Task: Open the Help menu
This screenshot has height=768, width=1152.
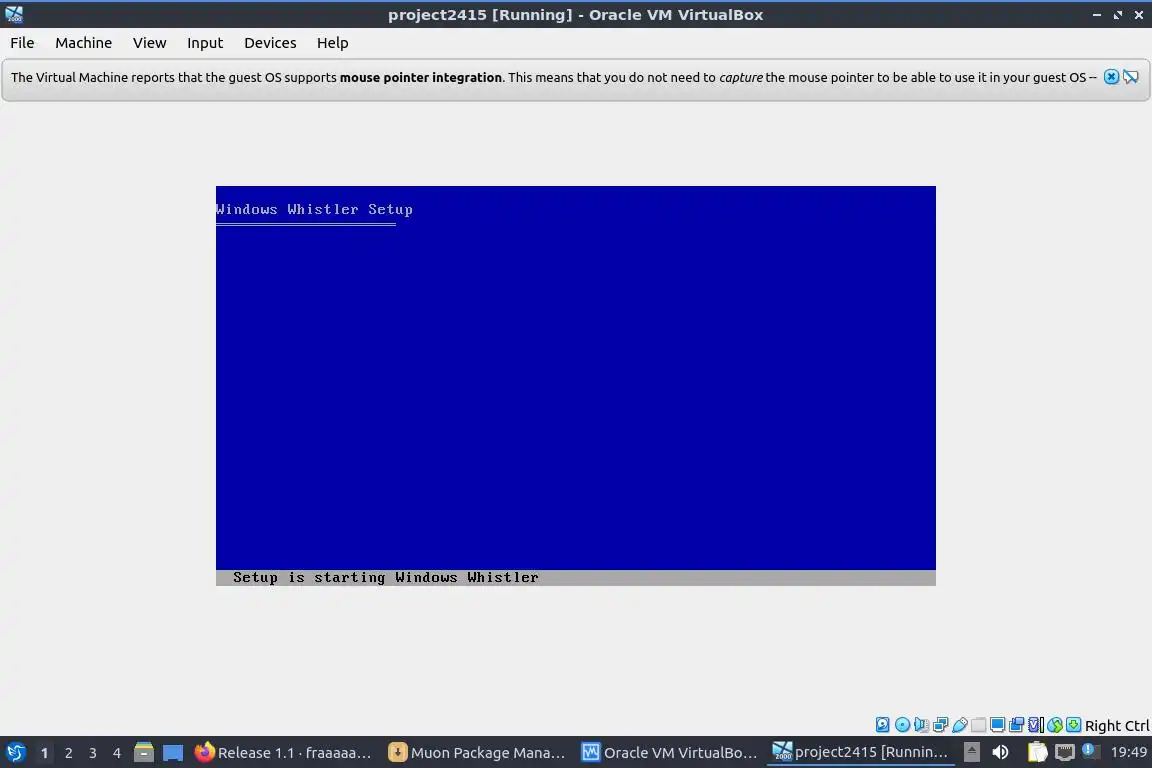Action: 332,43
